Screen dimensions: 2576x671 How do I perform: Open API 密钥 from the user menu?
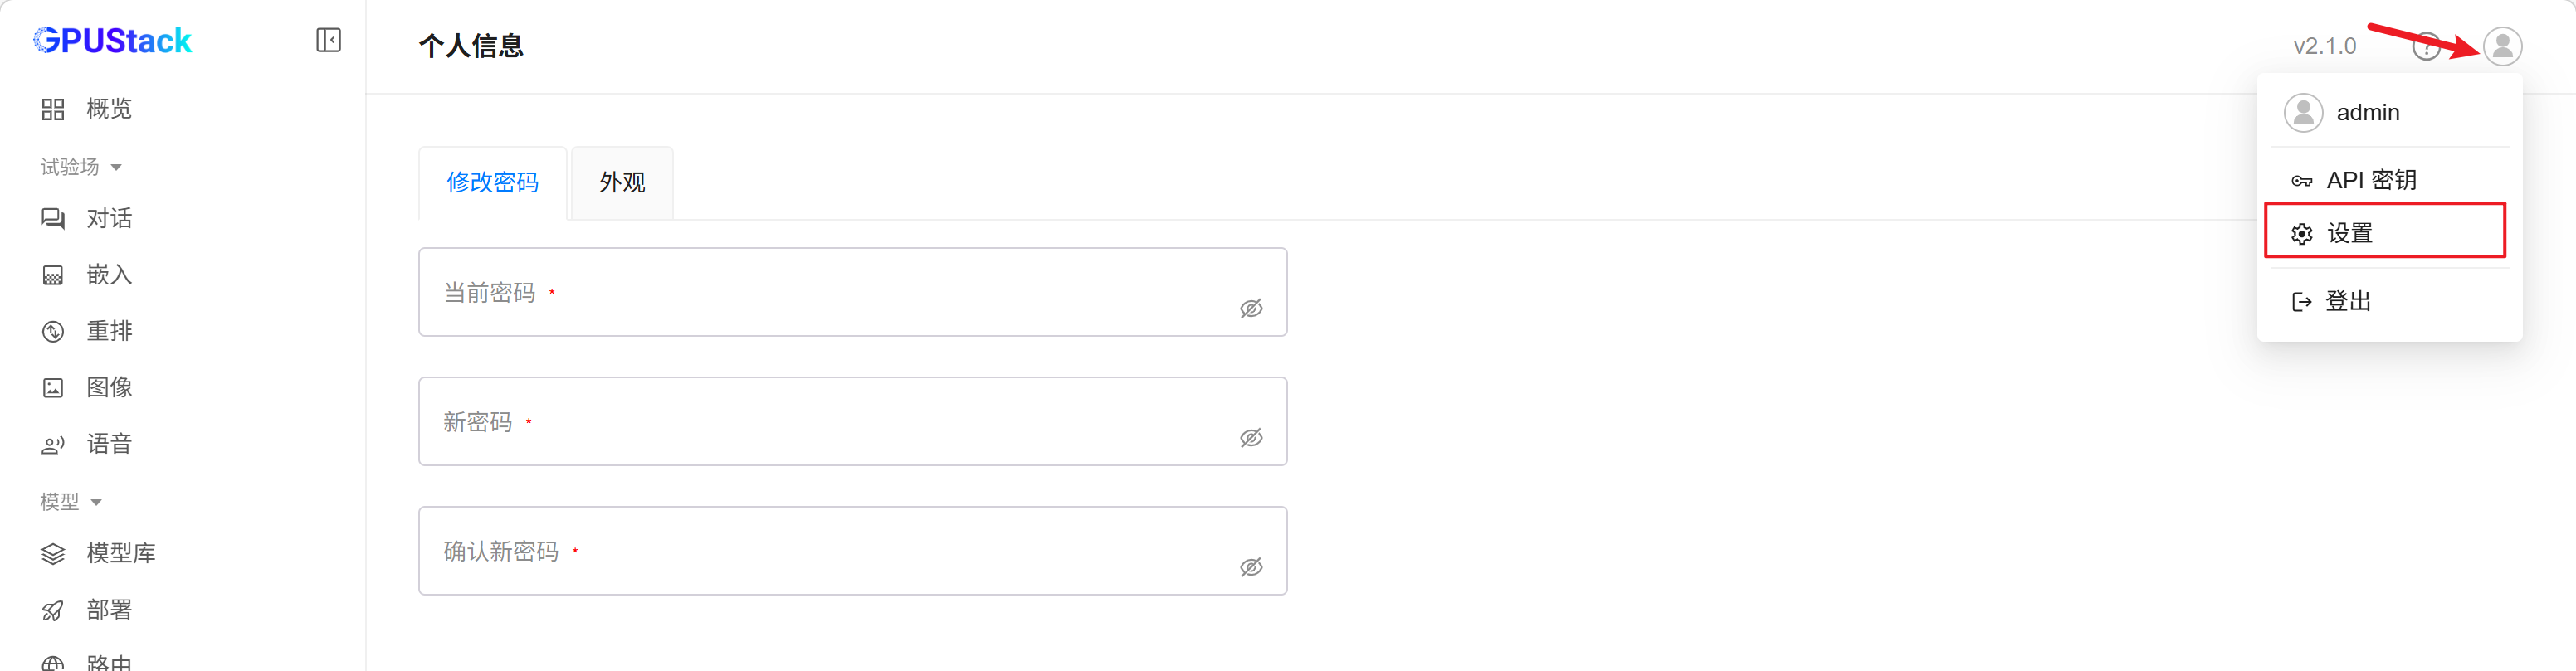click(x=2370, y=180)
